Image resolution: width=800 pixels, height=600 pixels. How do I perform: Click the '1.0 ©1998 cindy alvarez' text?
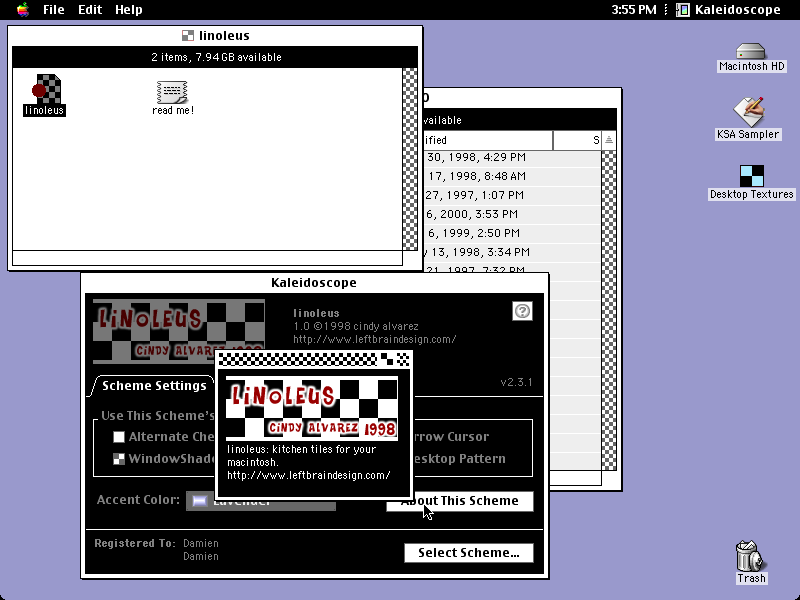point(356,326)
